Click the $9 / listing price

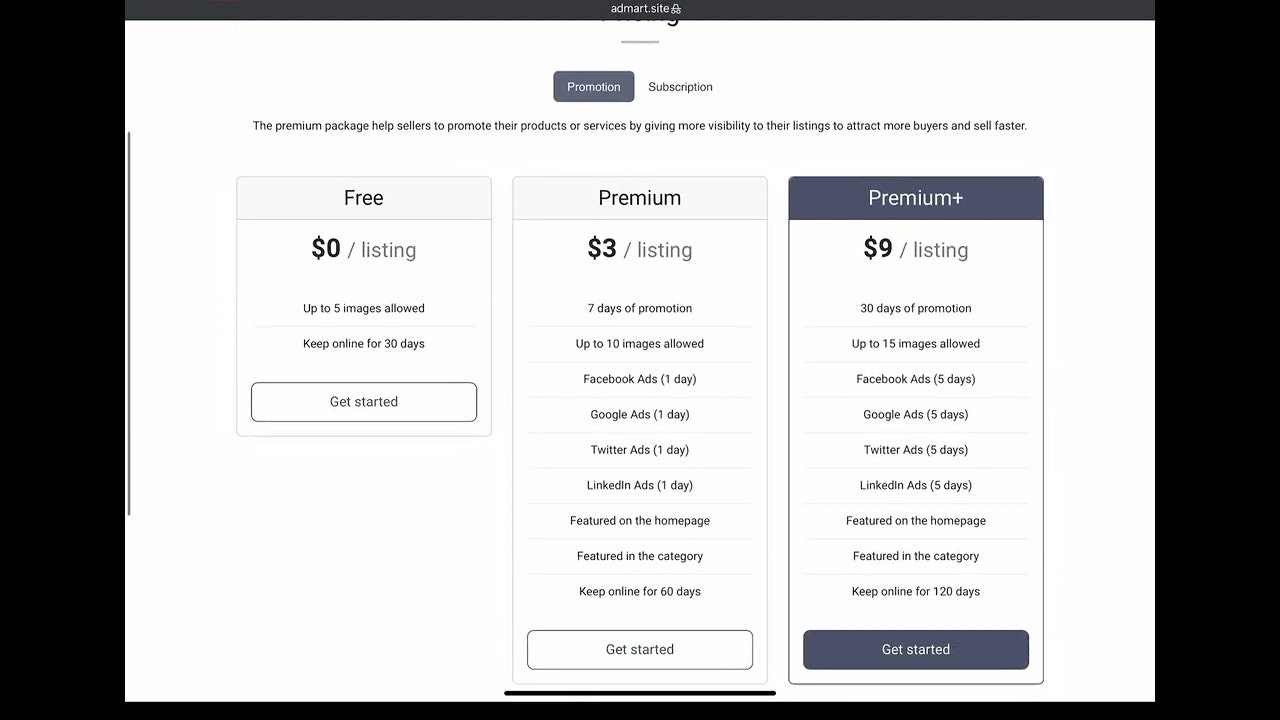pos(916,249)
